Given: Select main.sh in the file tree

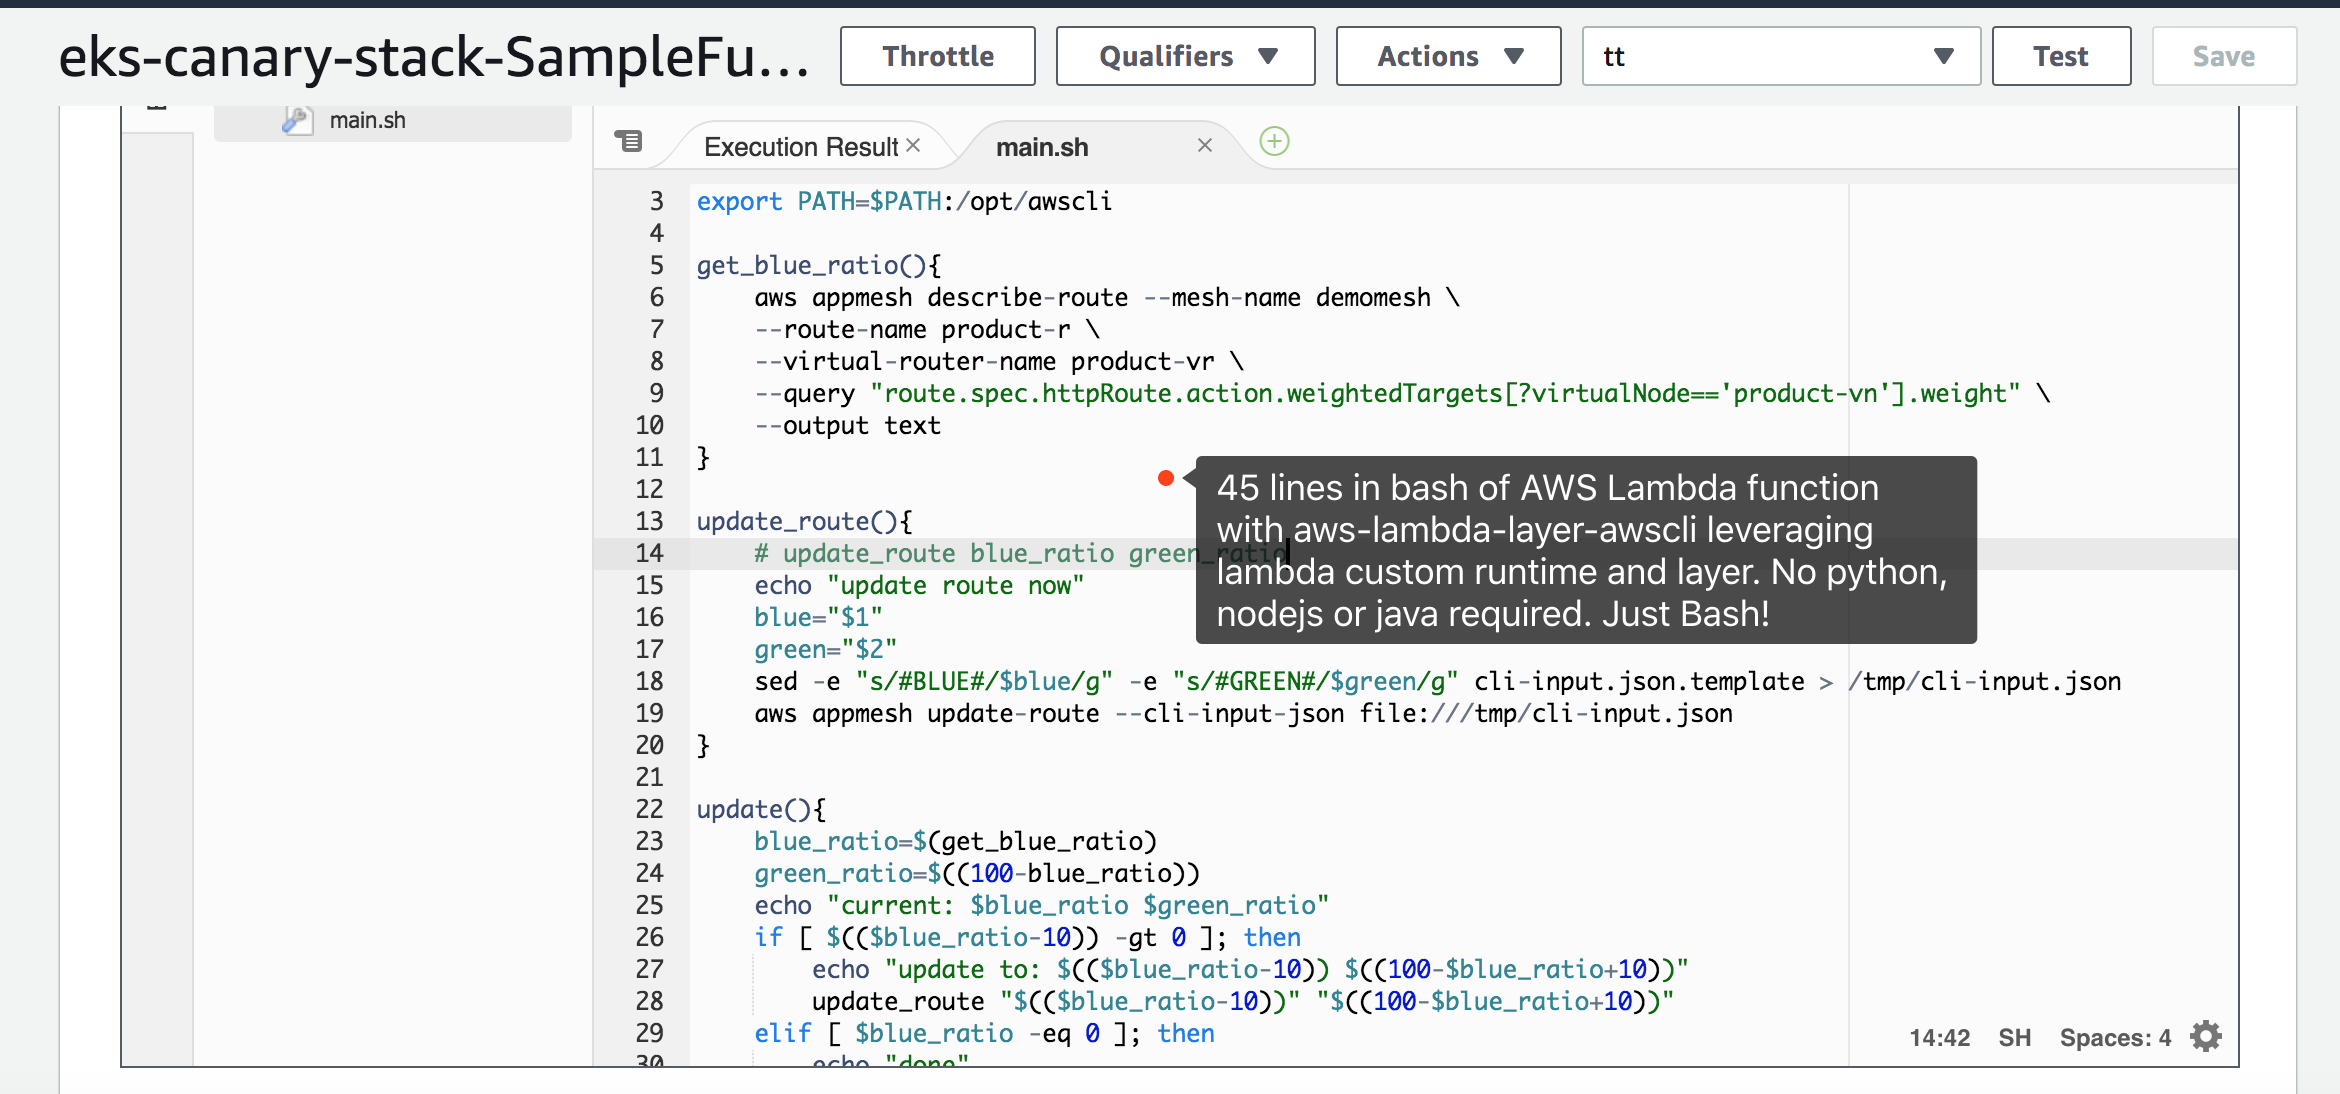Looking at the screenshot, I should coord(367,120).
